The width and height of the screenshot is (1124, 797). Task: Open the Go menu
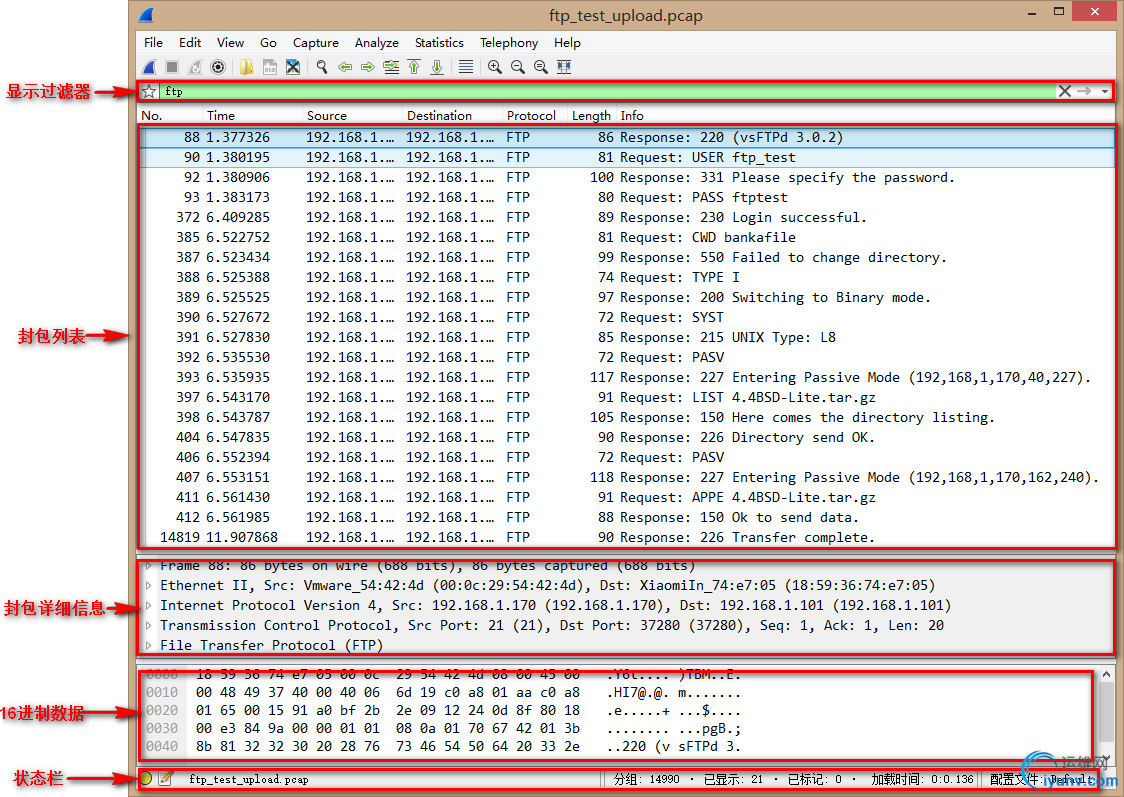coord(268,43)
